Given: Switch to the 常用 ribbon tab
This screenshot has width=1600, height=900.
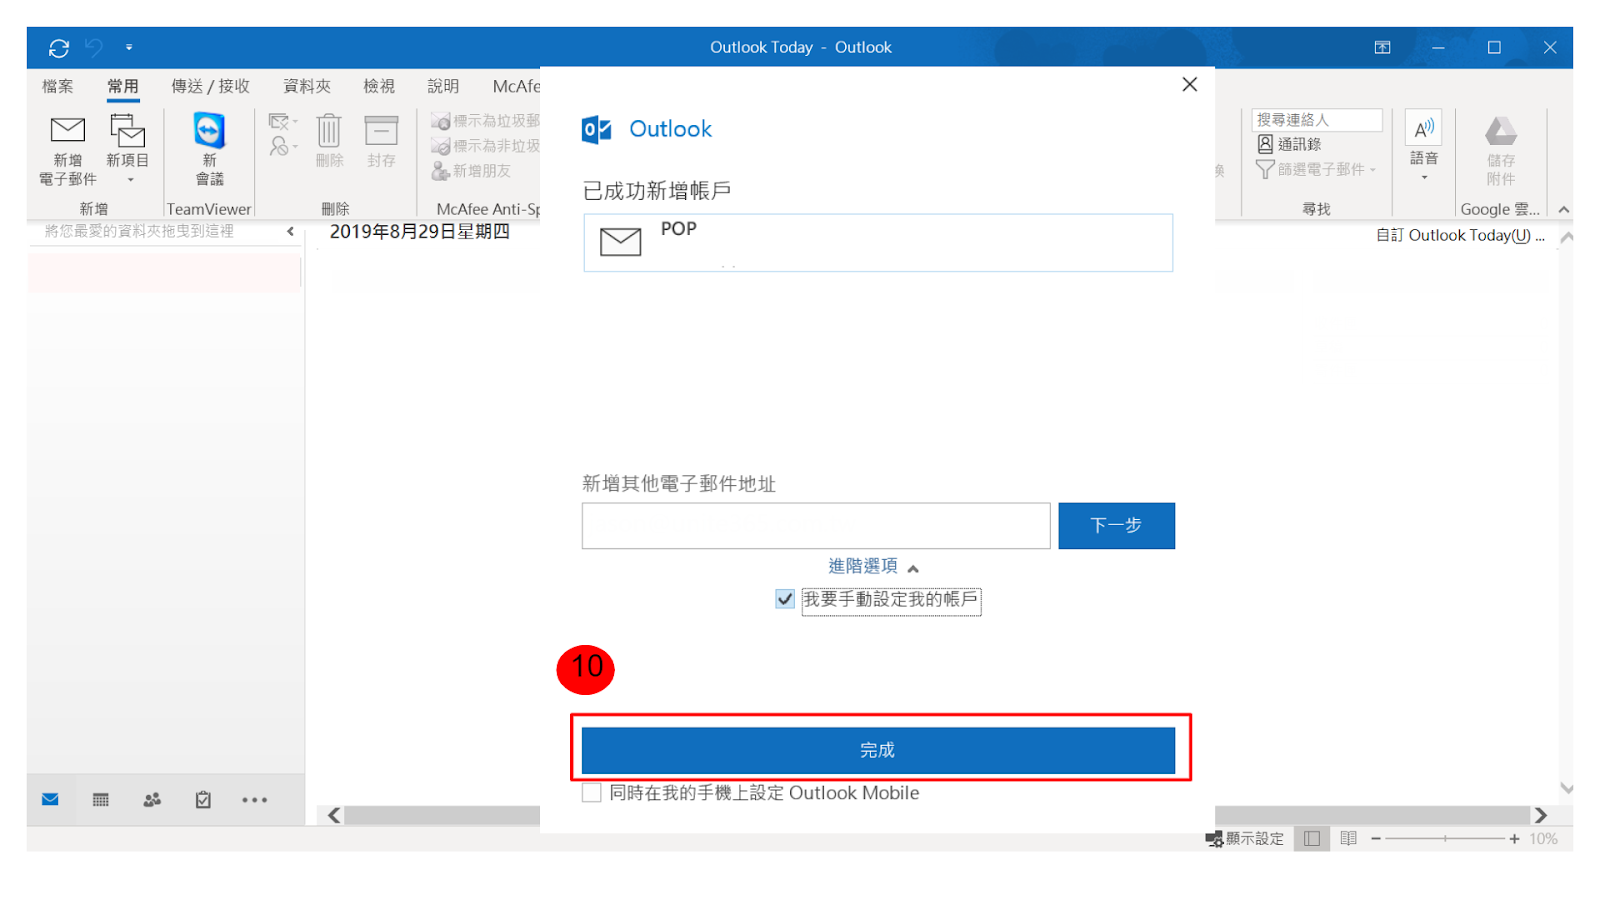Looking at the screenshot, I should 123,86.
